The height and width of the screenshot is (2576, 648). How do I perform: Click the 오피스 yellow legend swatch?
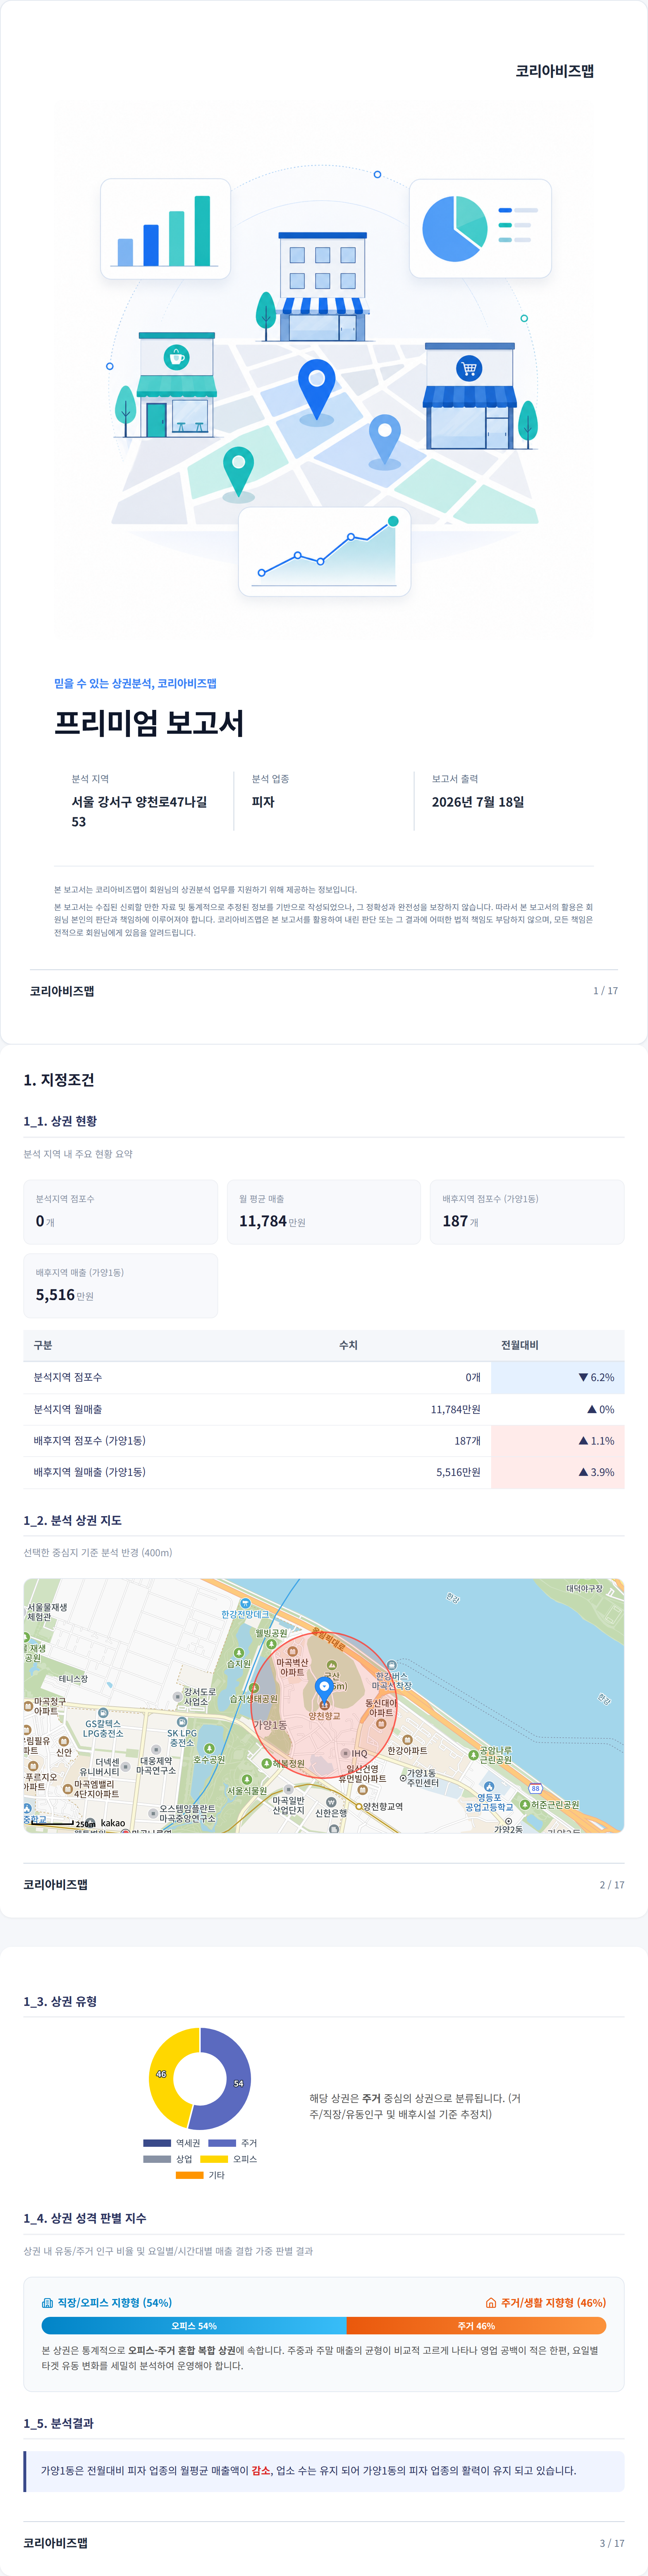pos(214,2159)
